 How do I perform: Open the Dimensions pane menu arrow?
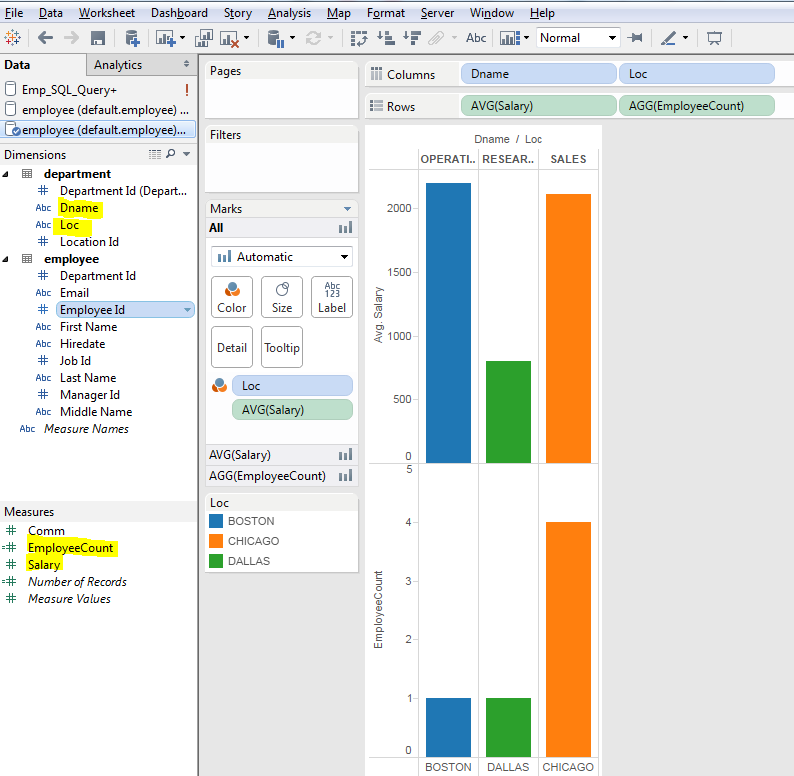click(187, 154)
